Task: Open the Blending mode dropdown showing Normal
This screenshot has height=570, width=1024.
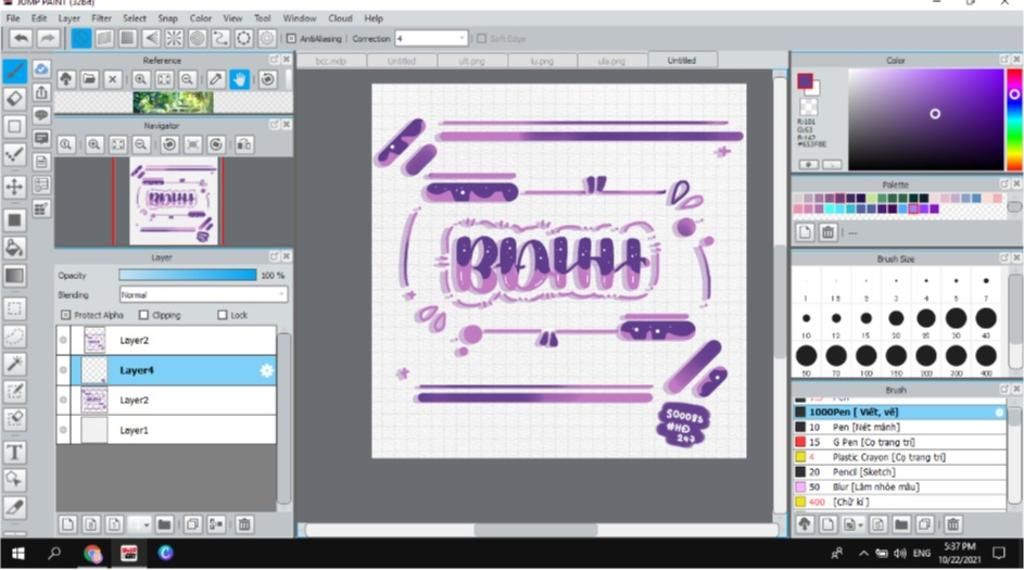Action: [203, 294]
